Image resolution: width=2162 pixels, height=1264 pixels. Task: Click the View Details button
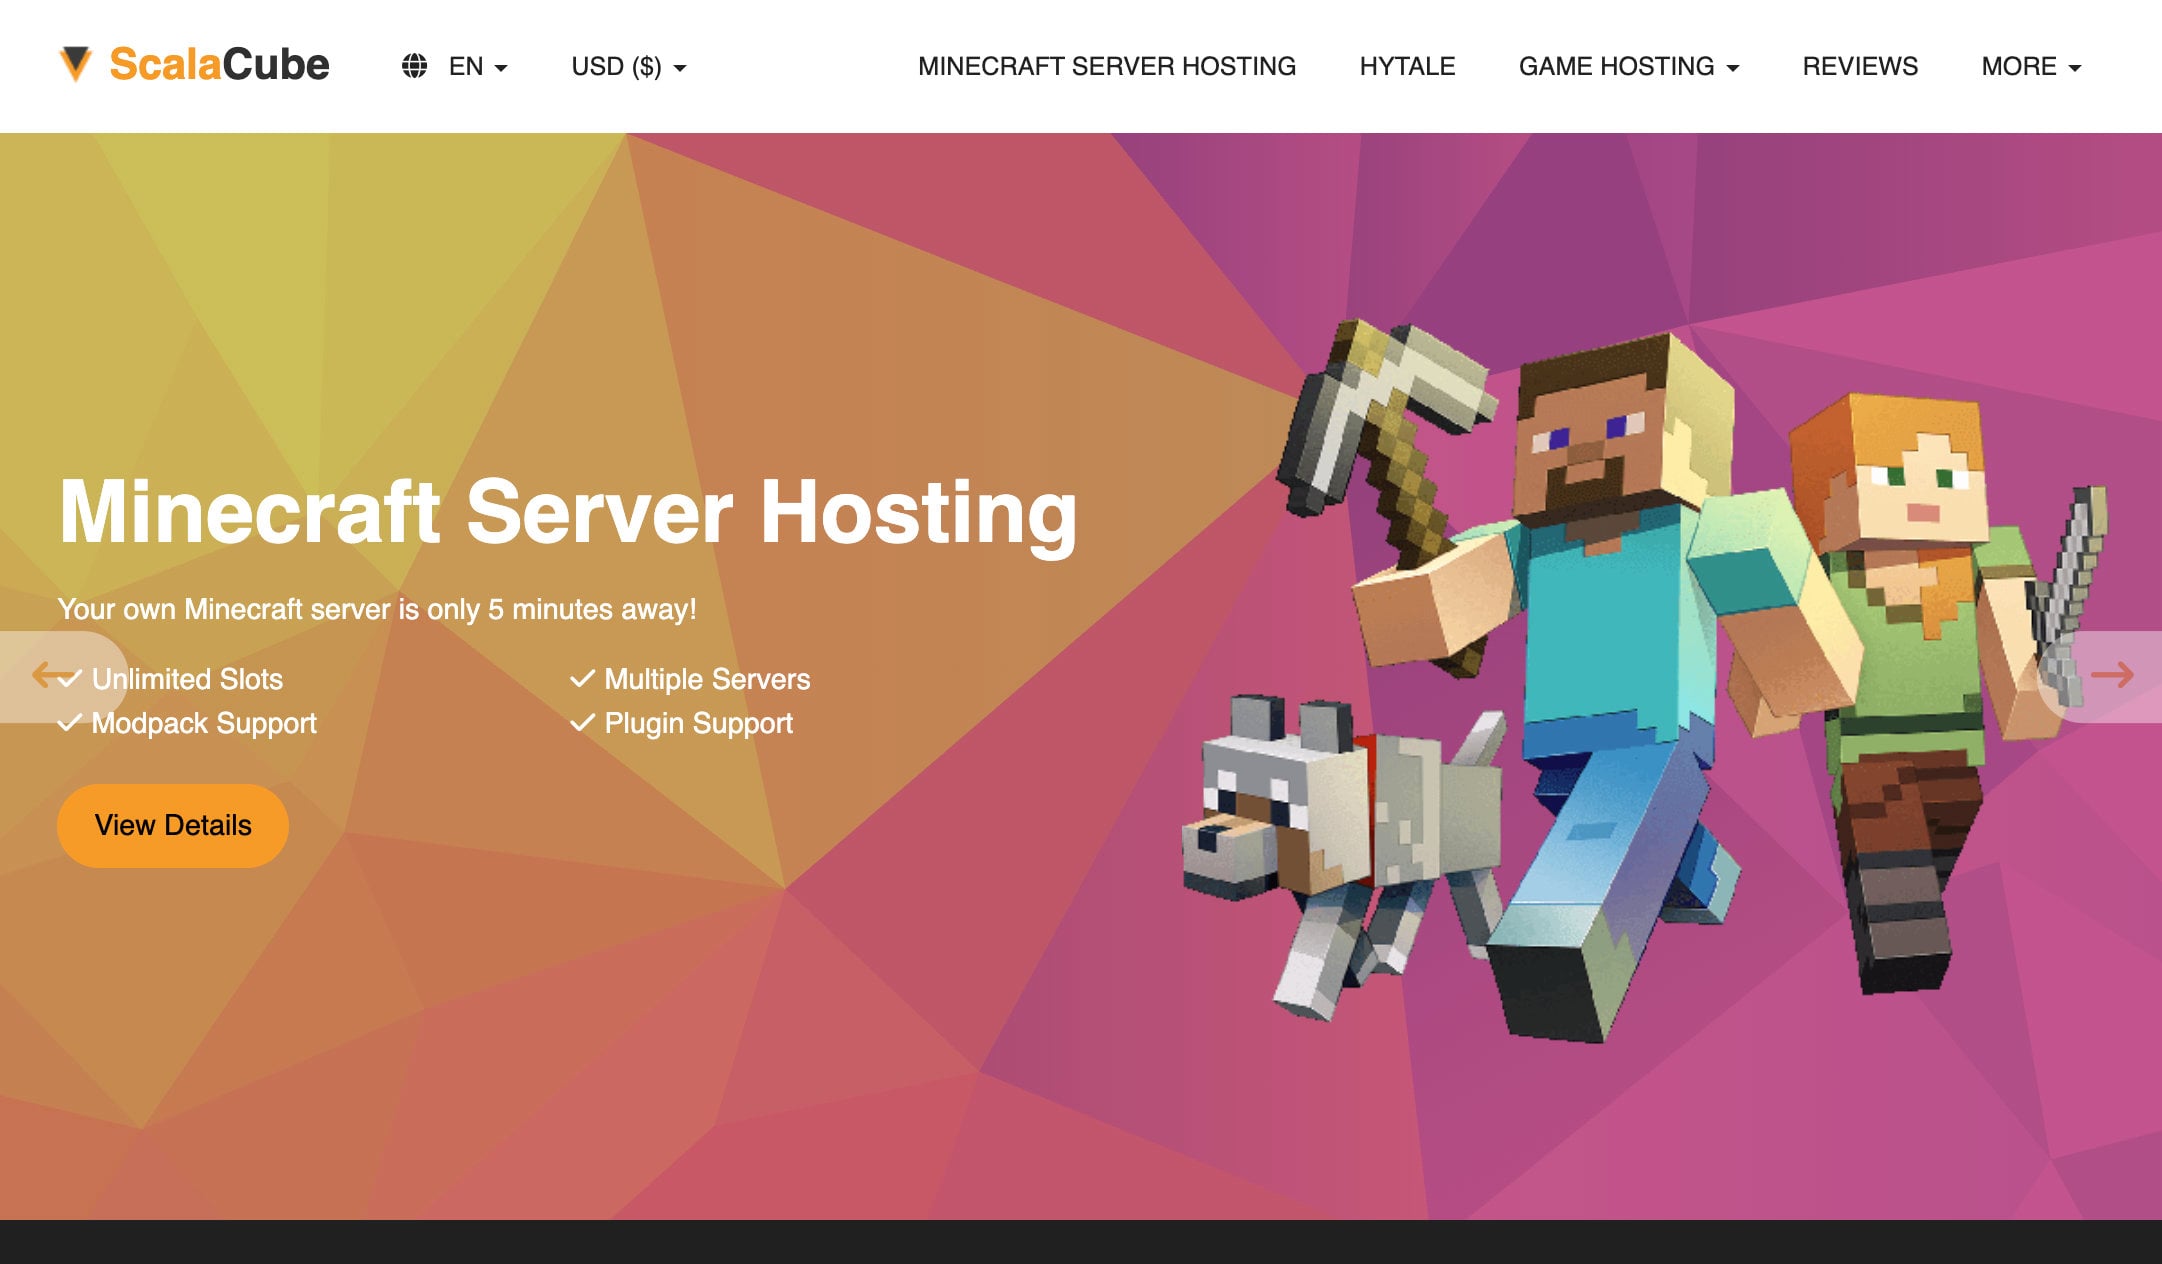pyautogui.click(x=173, y=826)
